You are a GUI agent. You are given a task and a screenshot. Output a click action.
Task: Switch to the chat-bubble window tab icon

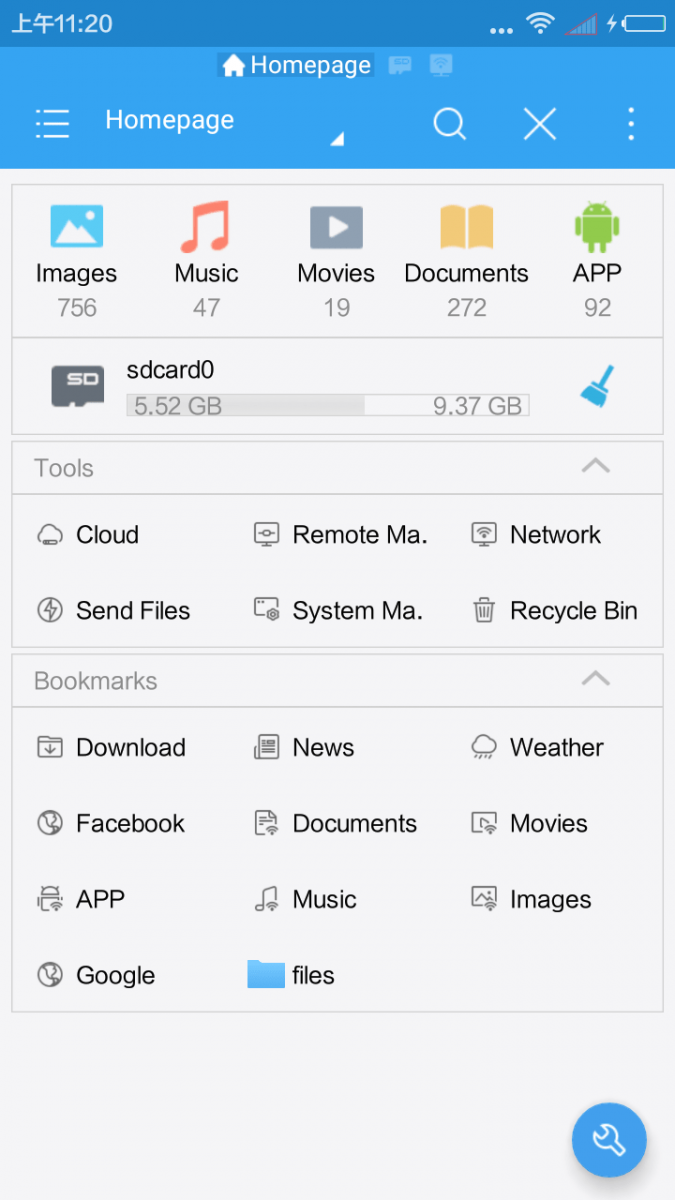pyautogui.click(x=400, y=66)
